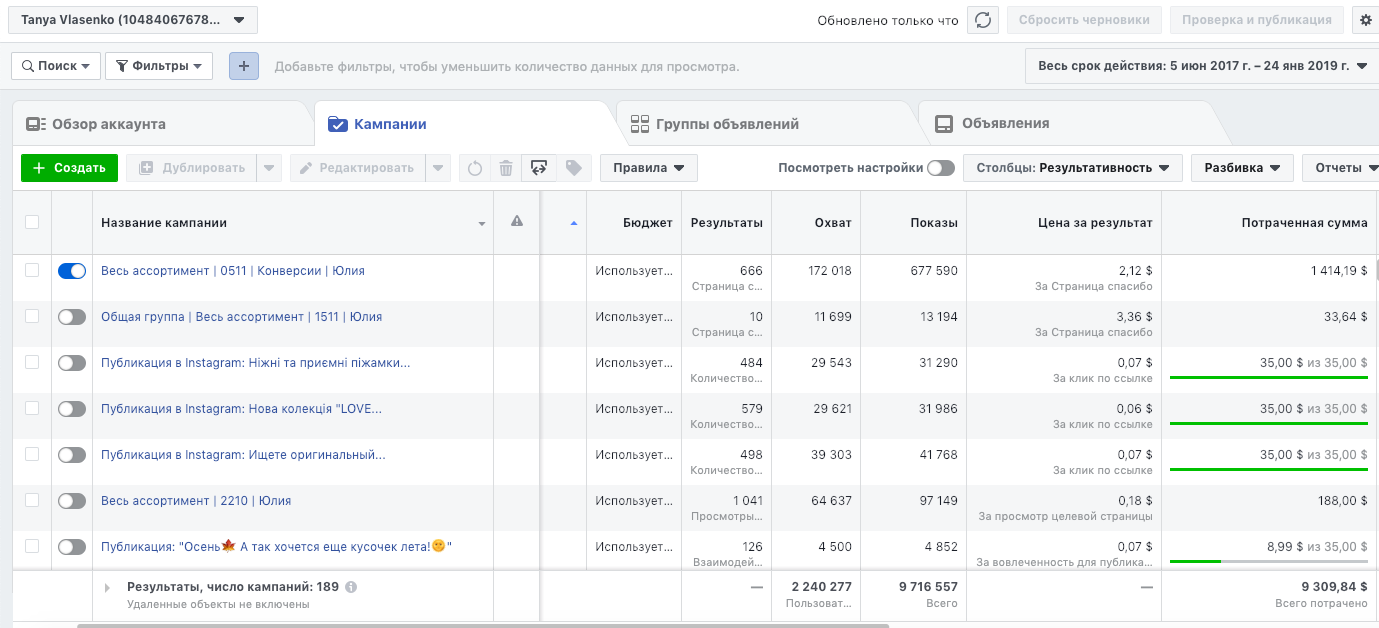Open the Столбцы: Результативность dropdown

1073,168
